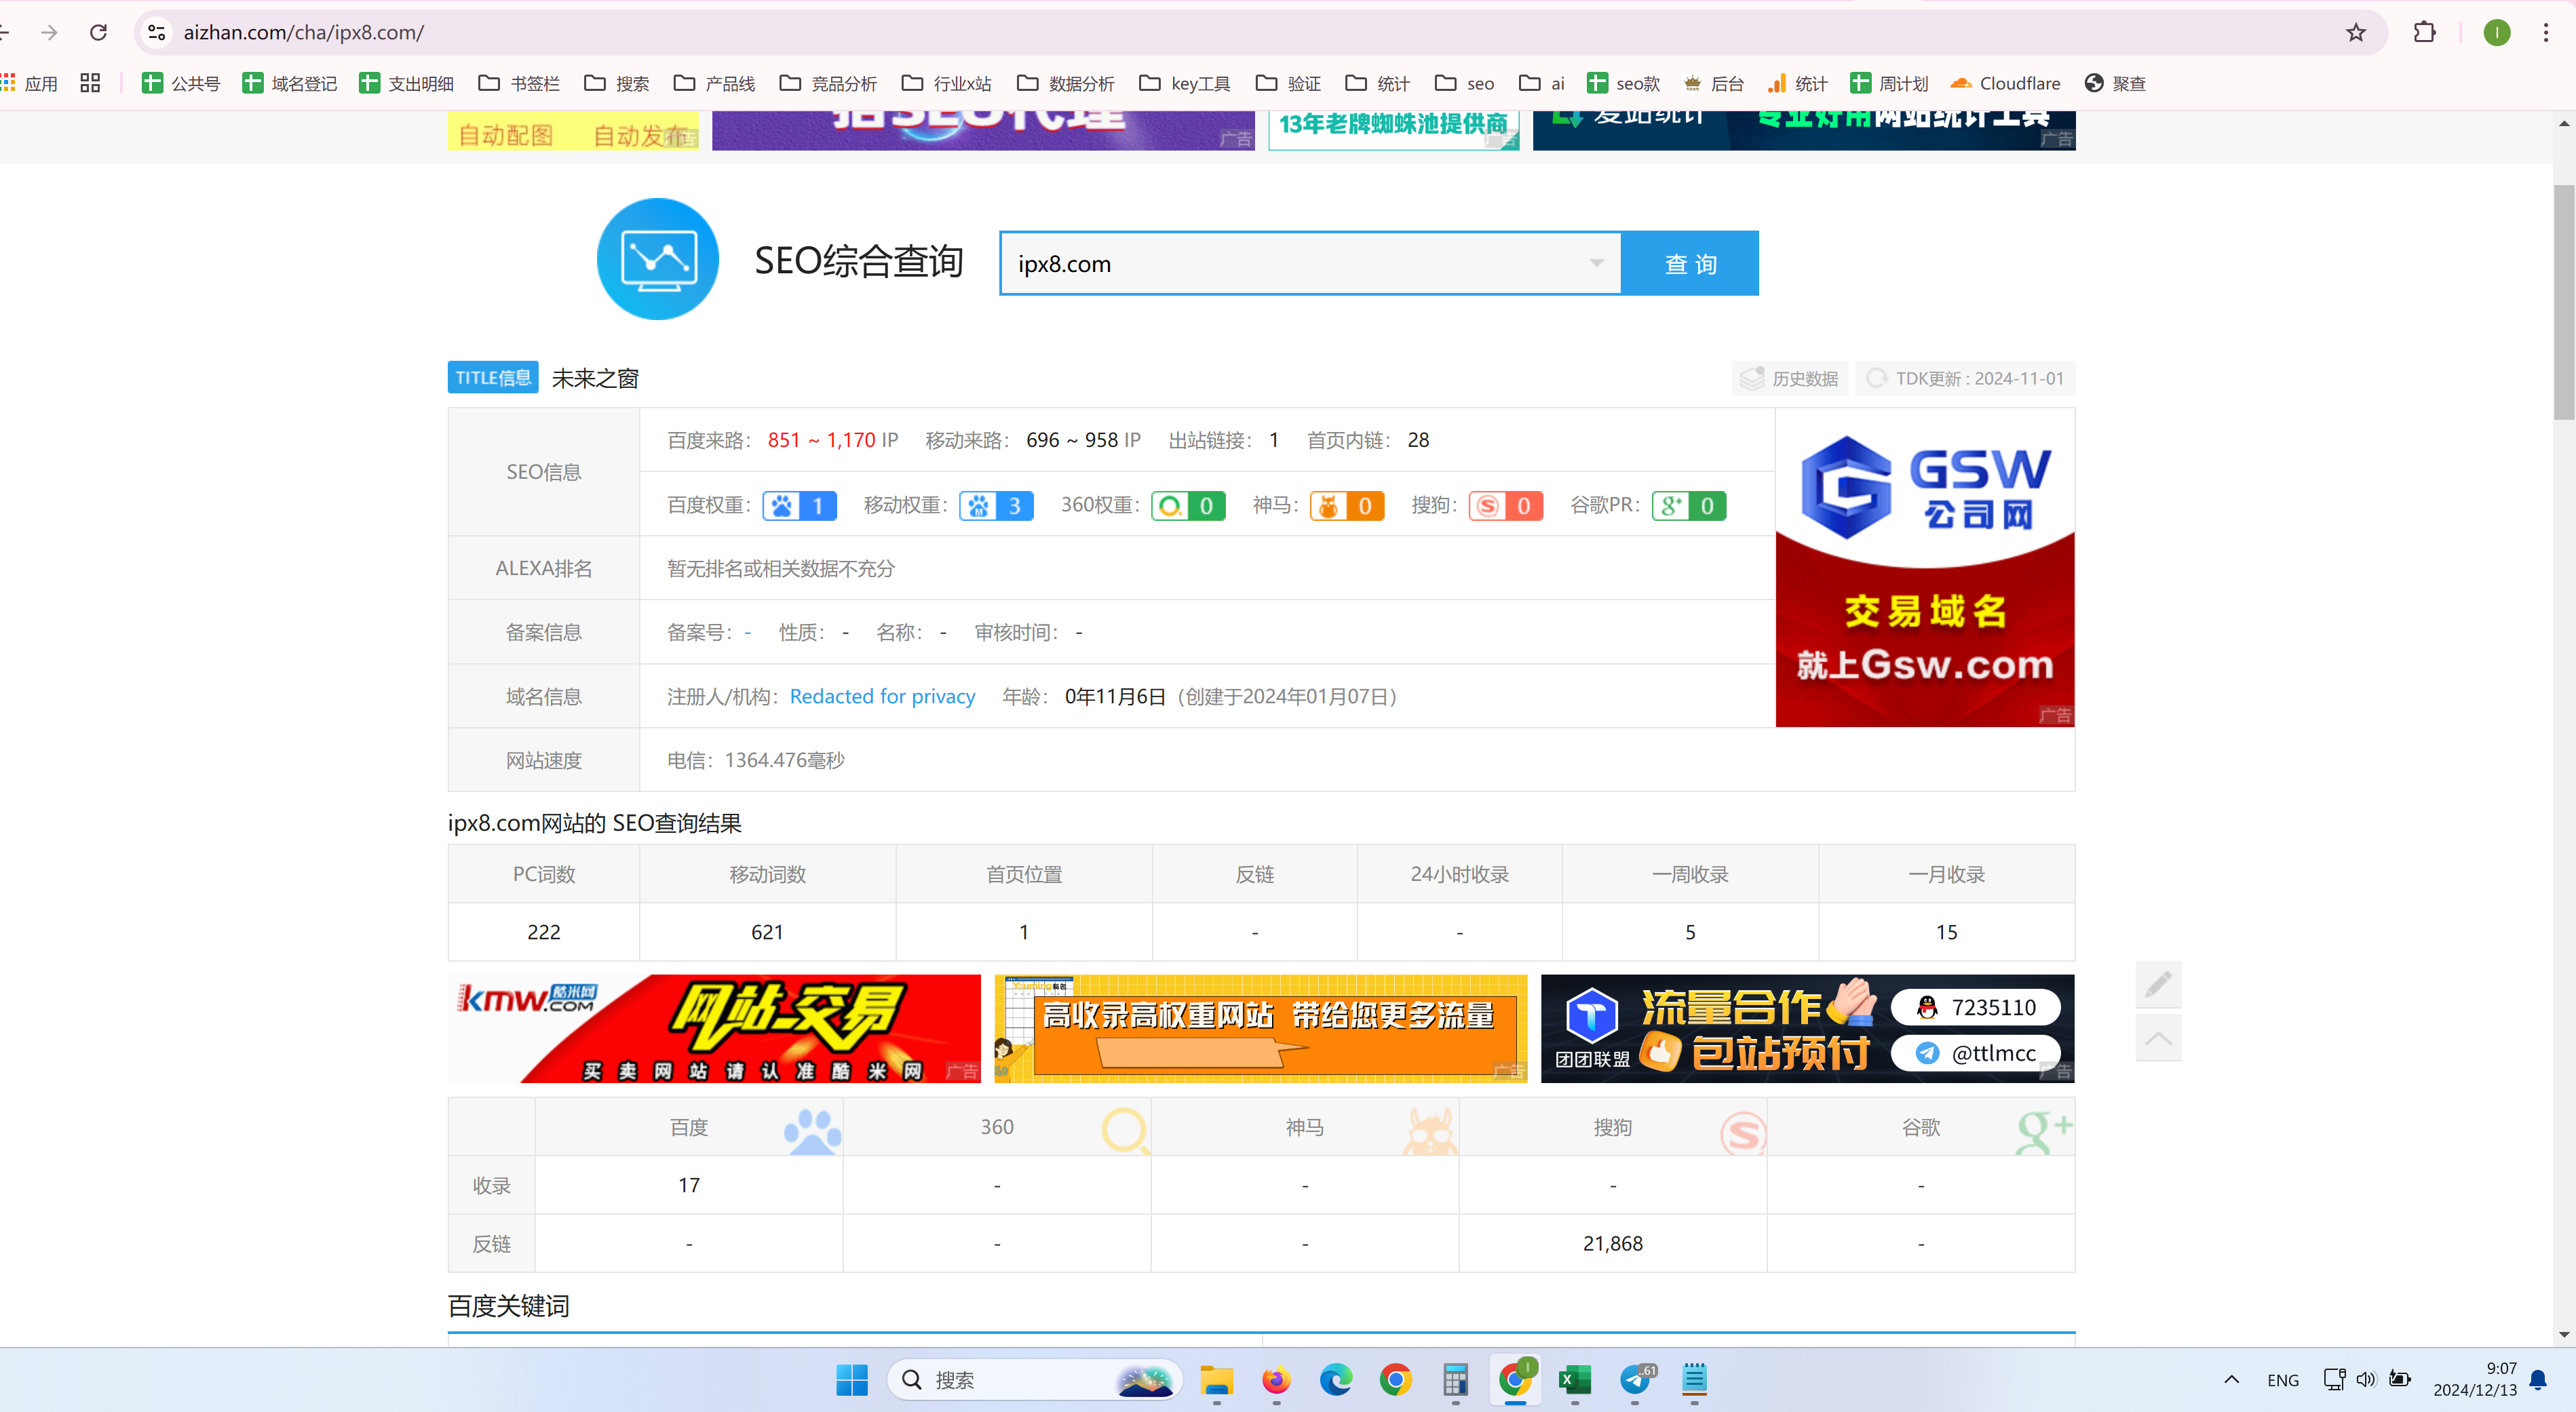
Task: Click the browser address bar URL
Action: tap(304, 33)
